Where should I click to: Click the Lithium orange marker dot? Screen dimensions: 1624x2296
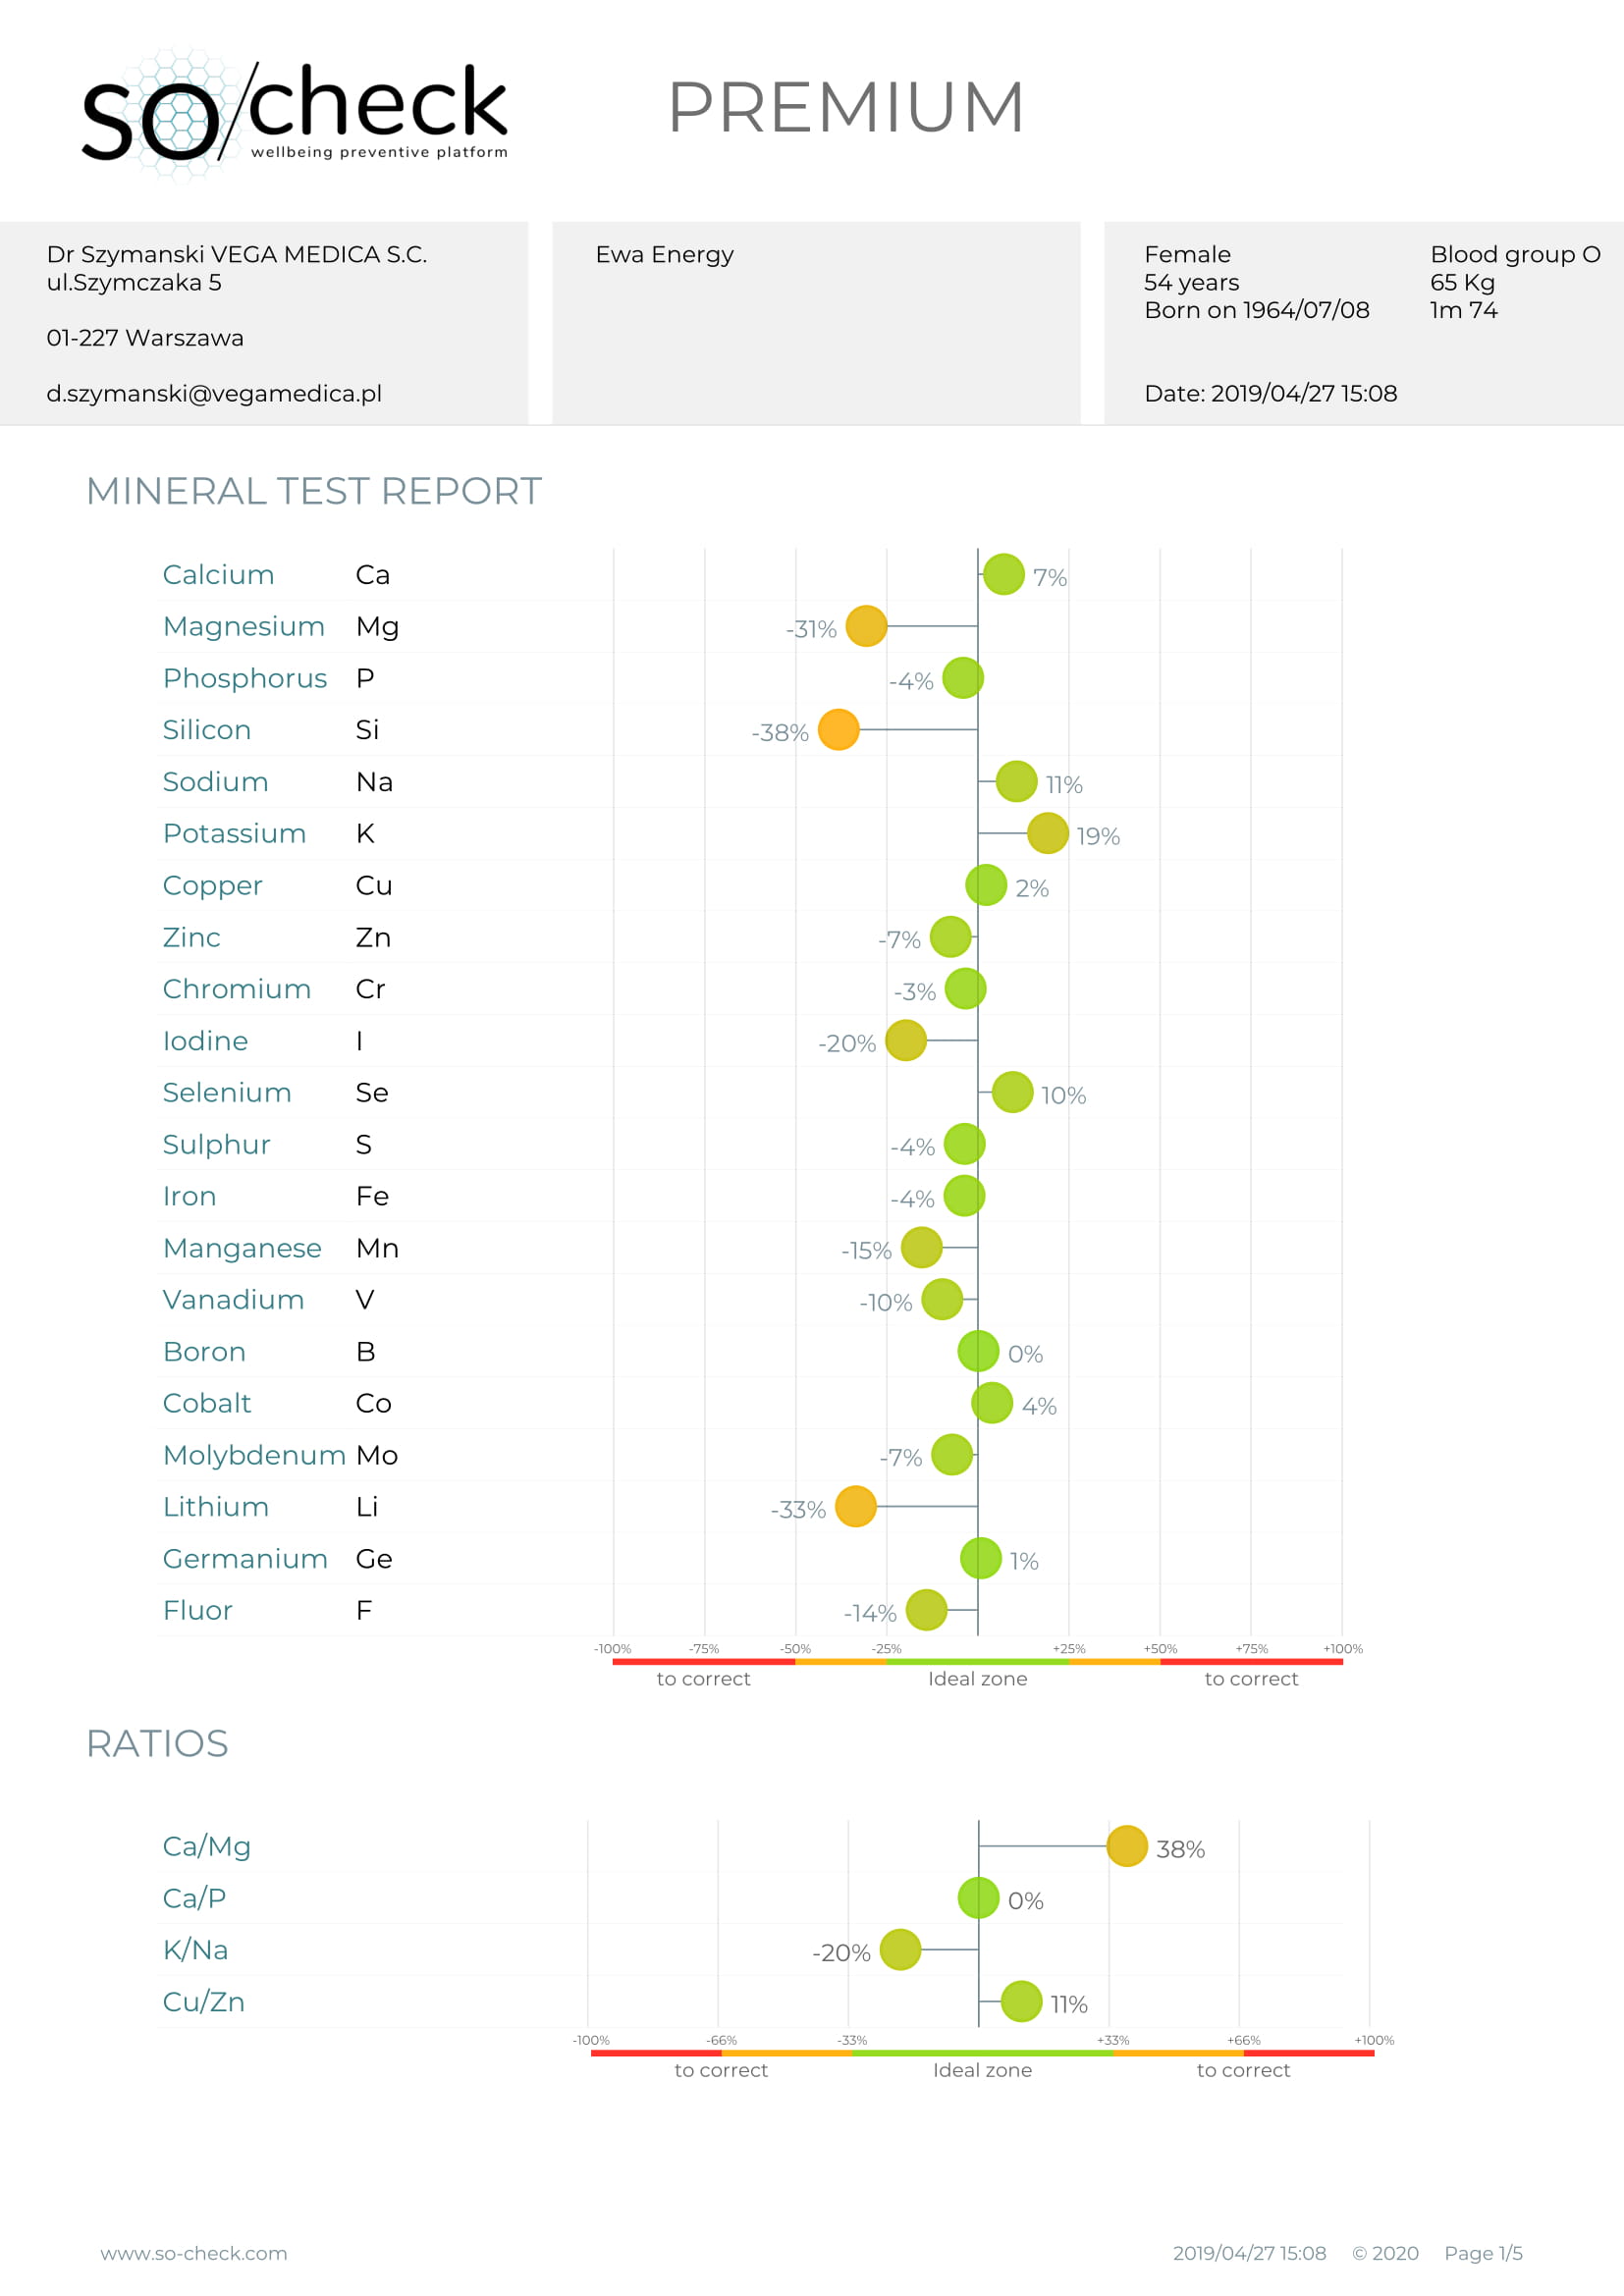[855, 1506]
